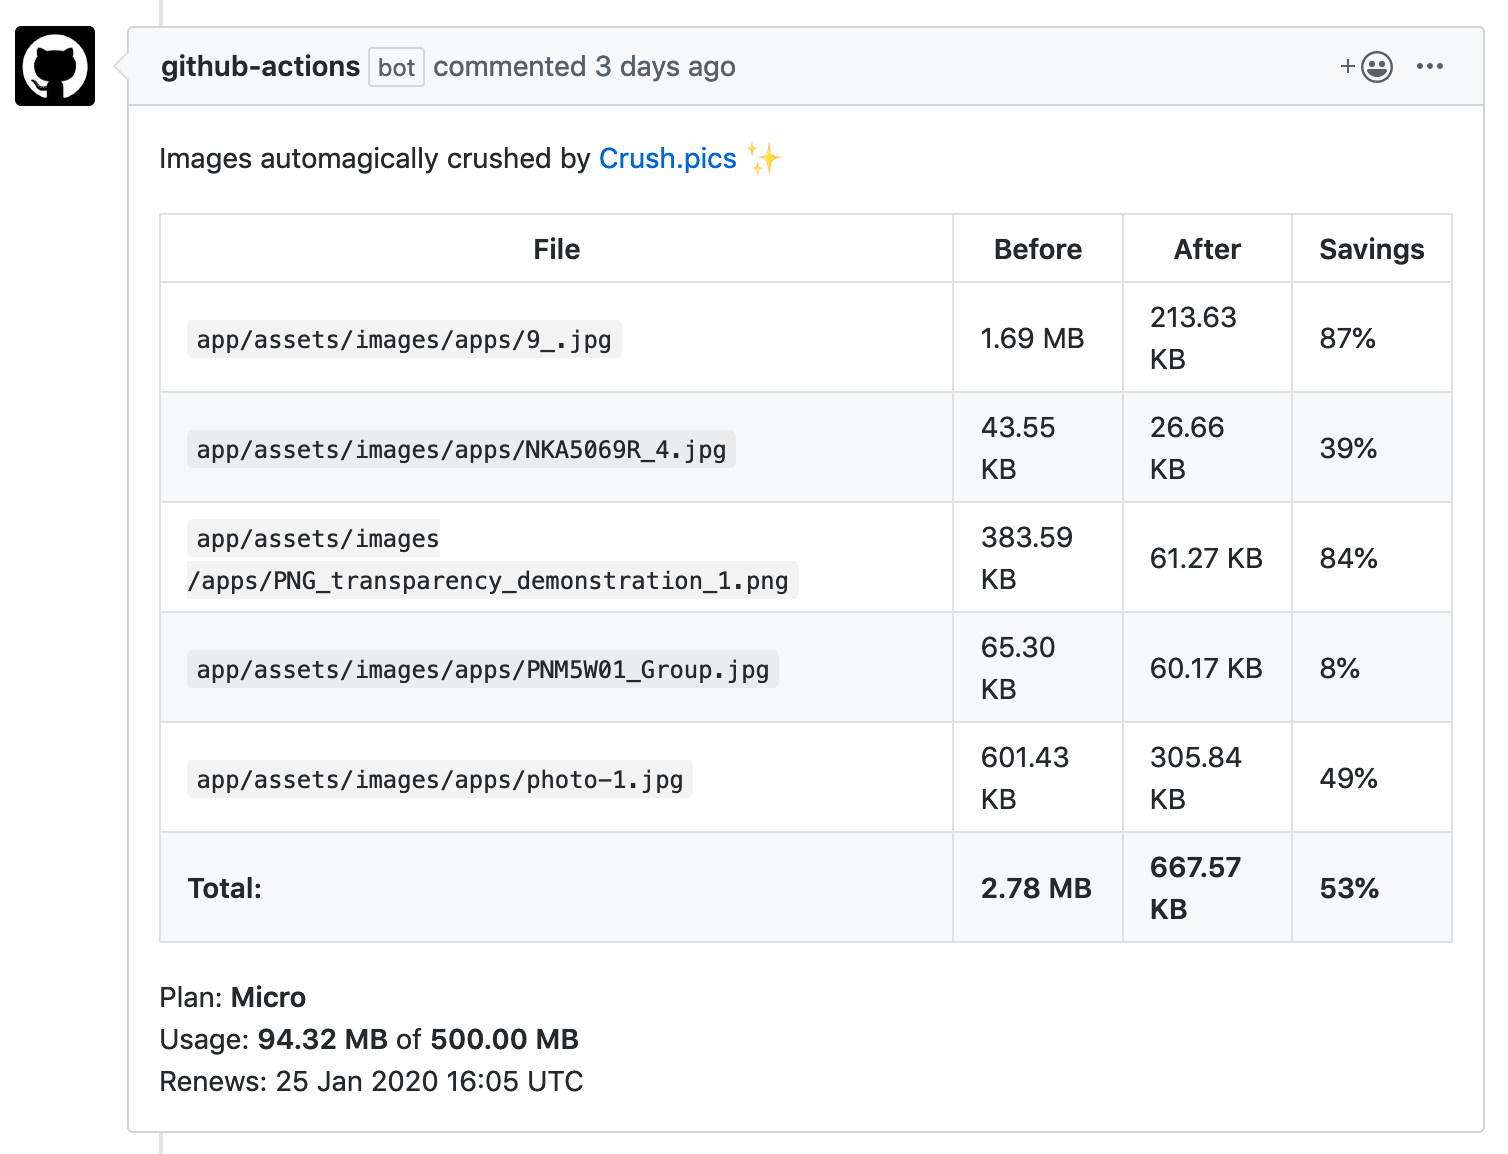Click the github-actions username
Image resolution: width=1508 pixels, height=1154 pixels.
coord(260,66)
